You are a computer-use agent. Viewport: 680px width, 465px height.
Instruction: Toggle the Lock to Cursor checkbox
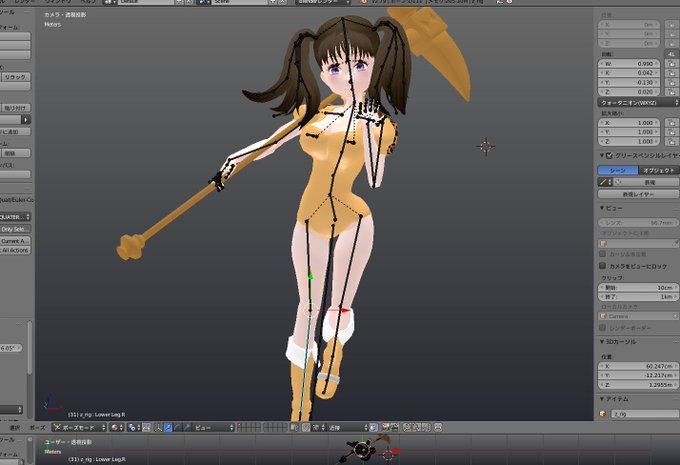(x=602, y=254)
